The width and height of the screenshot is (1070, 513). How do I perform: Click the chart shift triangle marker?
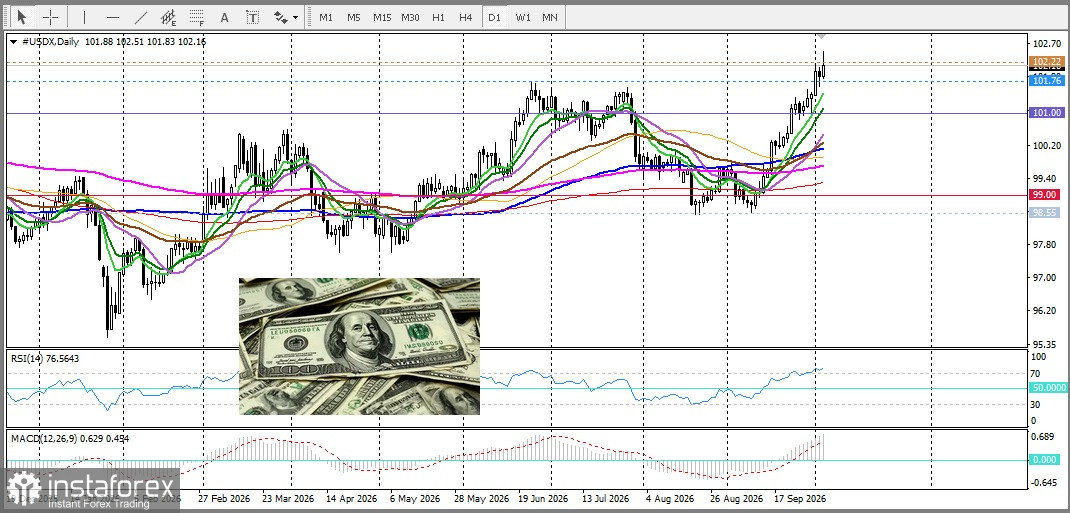823,36
